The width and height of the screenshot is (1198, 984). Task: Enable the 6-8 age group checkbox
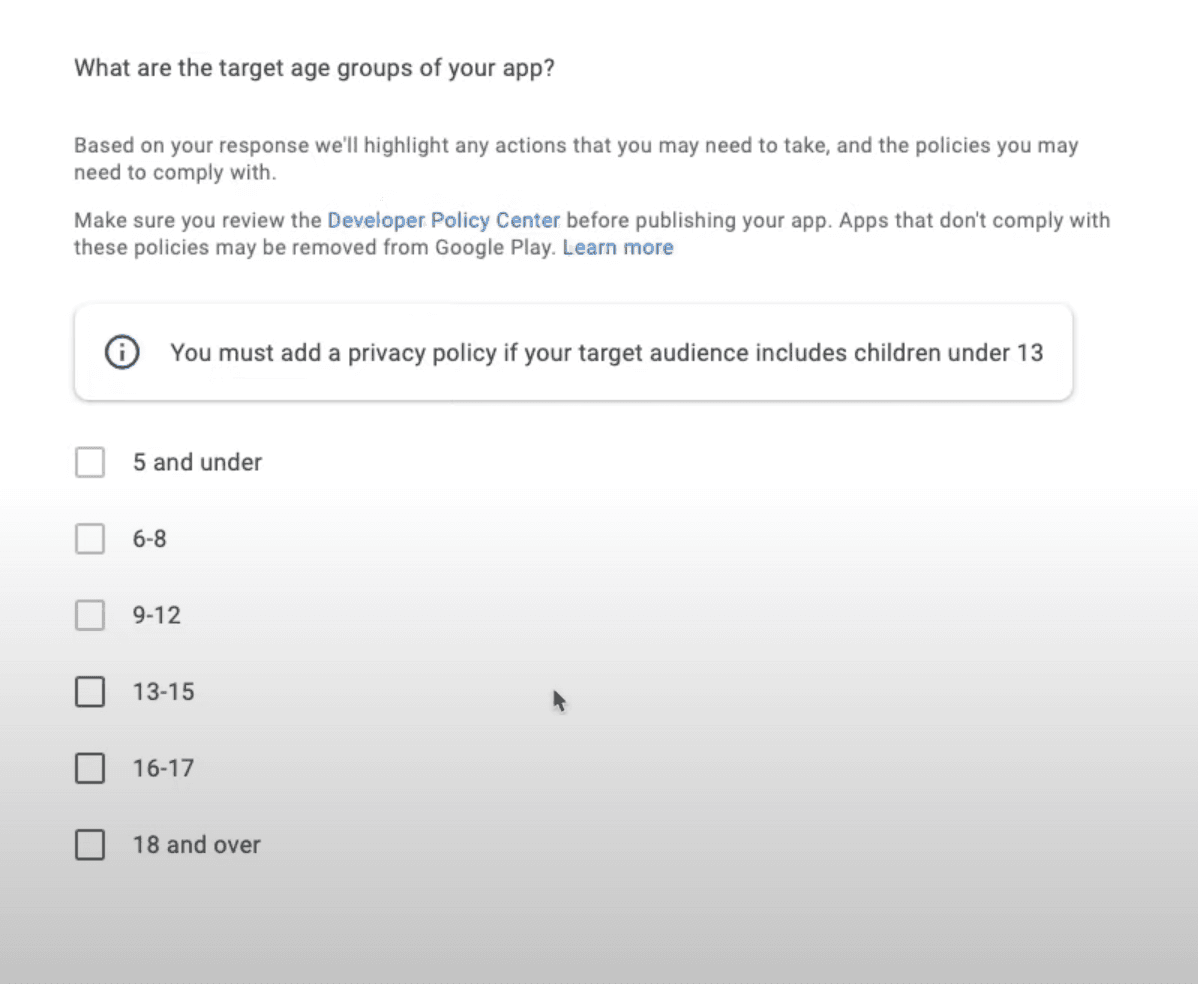[90, 539]
